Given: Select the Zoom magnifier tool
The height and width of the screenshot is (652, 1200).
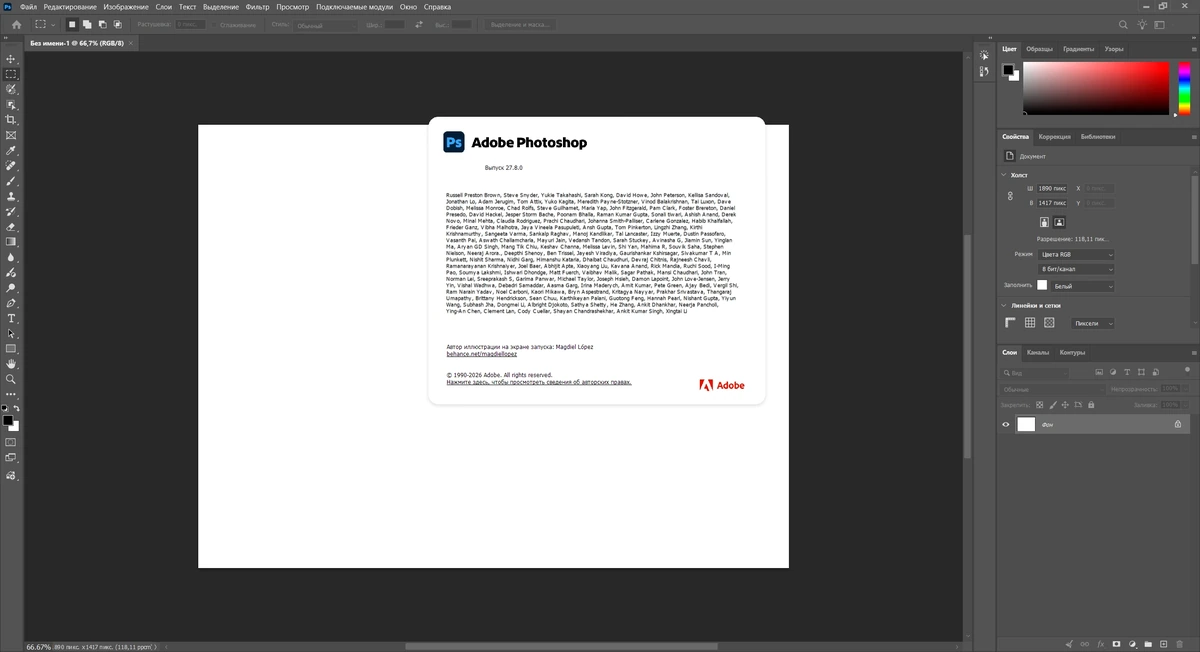Looking at the screenshot, I should [x=11, y=379].
